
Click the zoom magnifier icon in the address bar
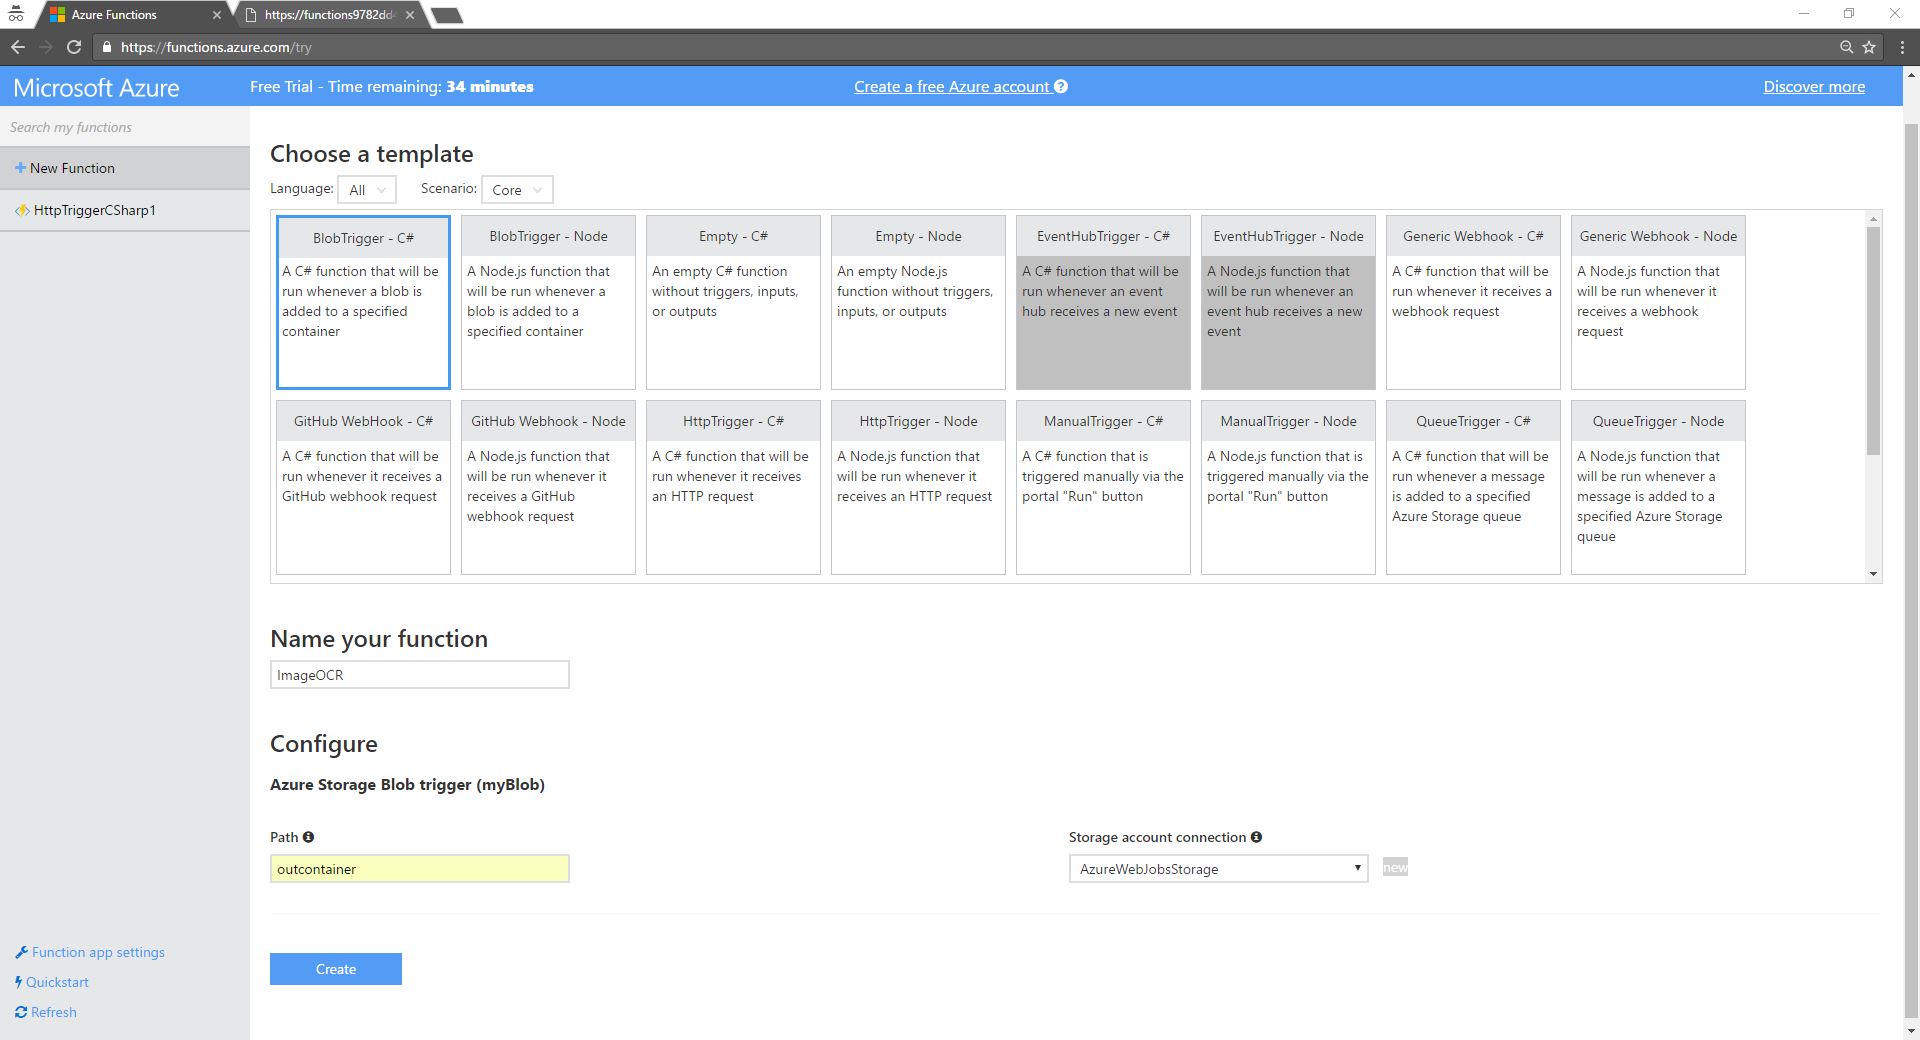point(1846,47)
